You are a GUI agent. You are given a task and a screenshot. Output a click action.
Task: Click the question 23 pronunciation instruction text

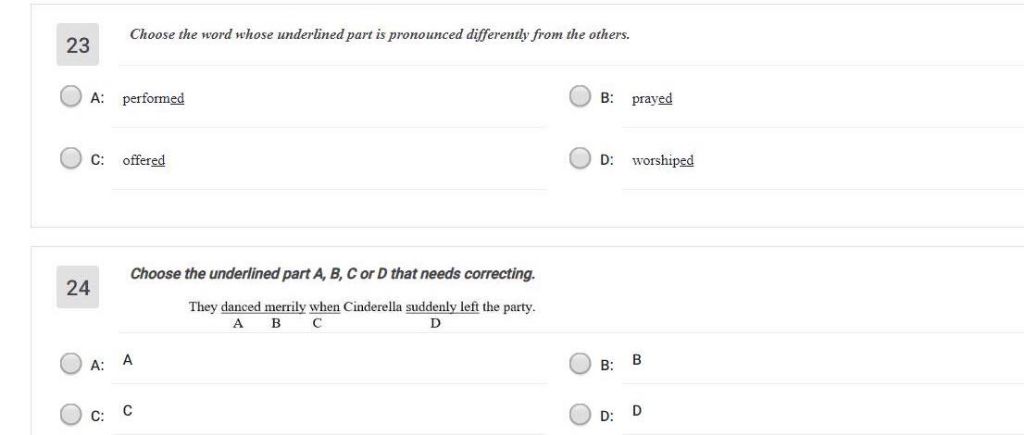point(380,35)
